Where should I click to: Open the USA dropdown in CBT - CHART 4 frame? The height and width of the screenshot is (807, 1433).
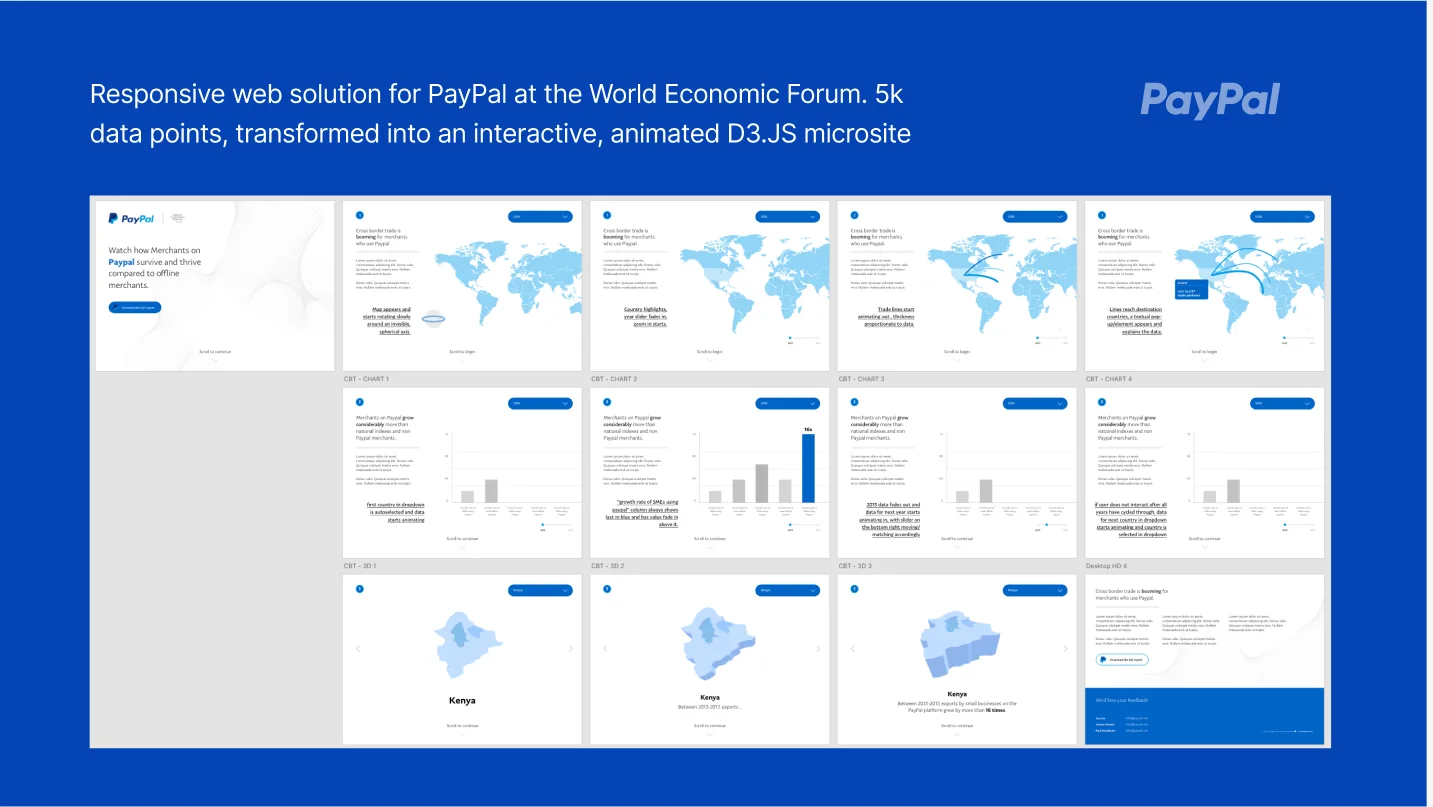1282,403
